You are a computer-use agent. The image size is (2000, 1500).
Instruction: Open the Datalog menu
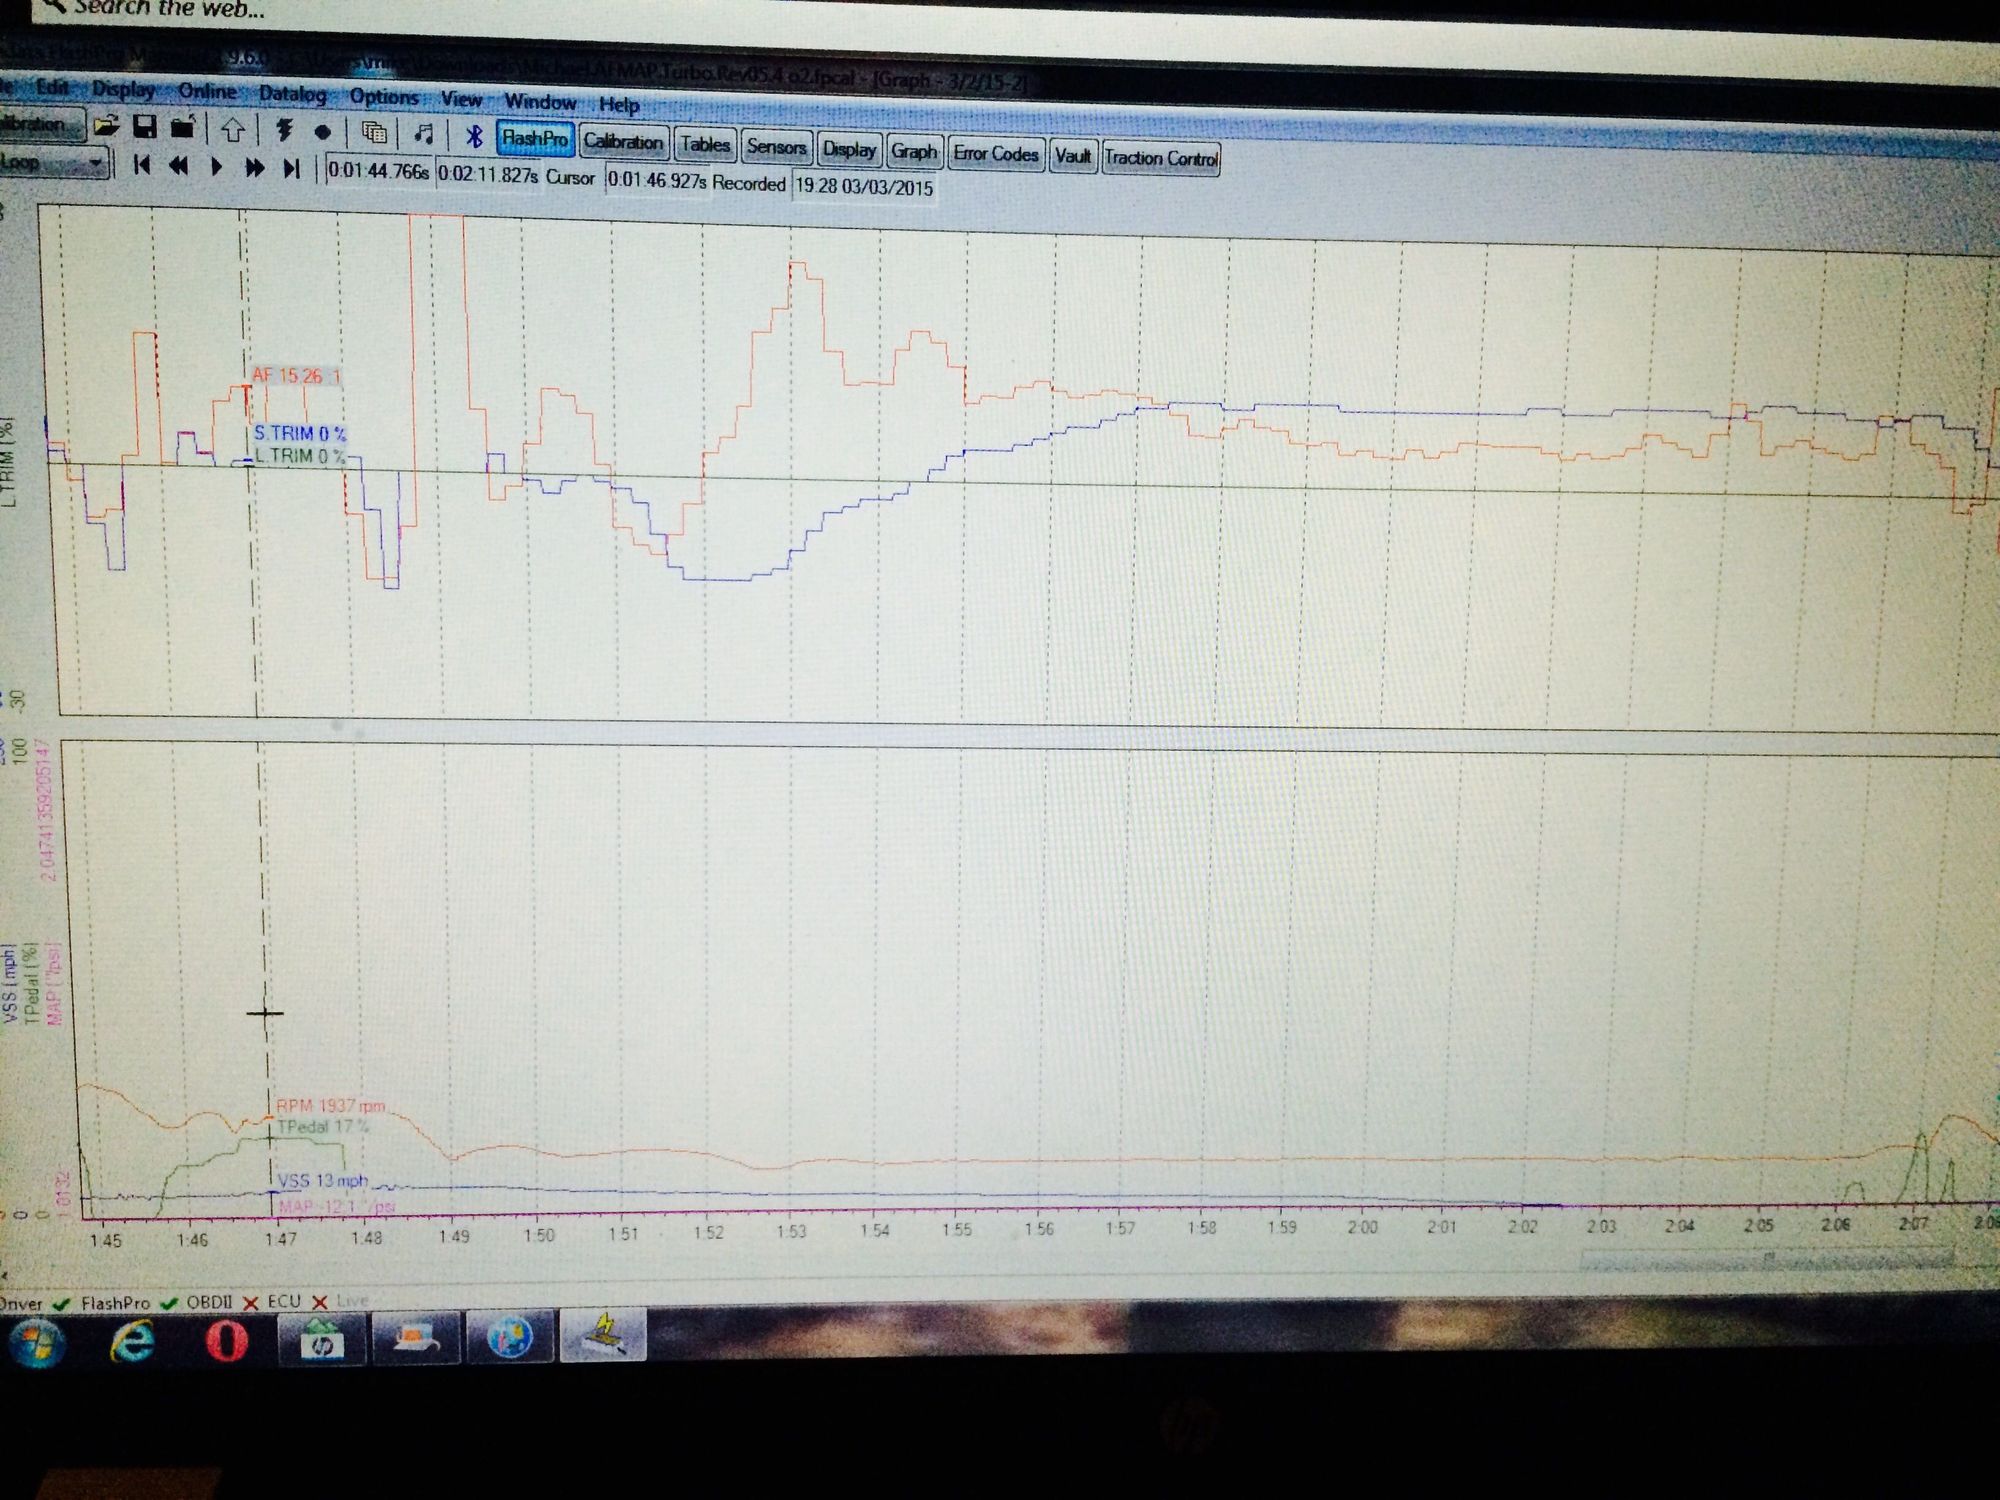point(292,94)
